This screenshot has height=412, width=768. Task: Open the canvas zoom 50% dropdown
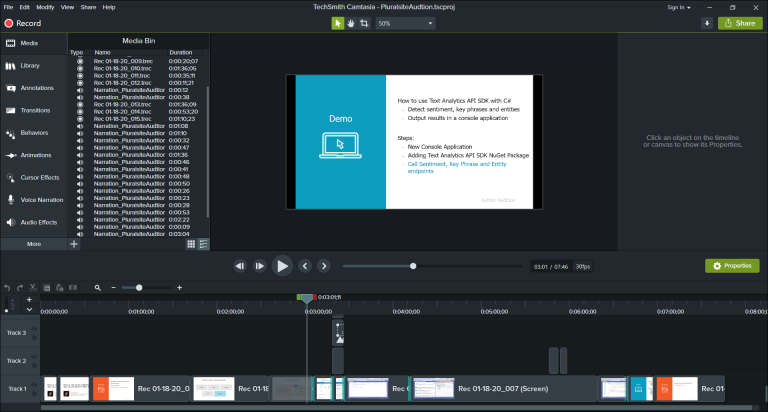[x=405, y=23]
